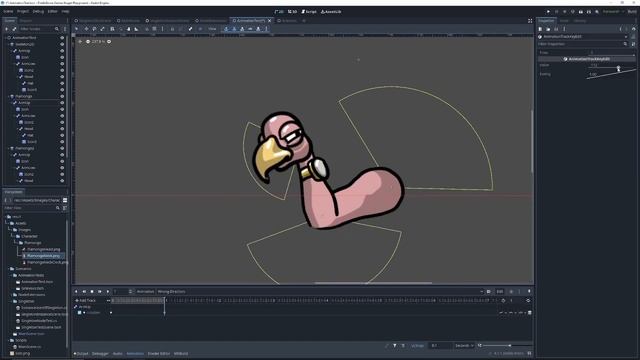Screen dimensions: 640x360
Task: Open the renderer Forward+ dropdown
Action: pyautogui.click(x=613, y=12)
